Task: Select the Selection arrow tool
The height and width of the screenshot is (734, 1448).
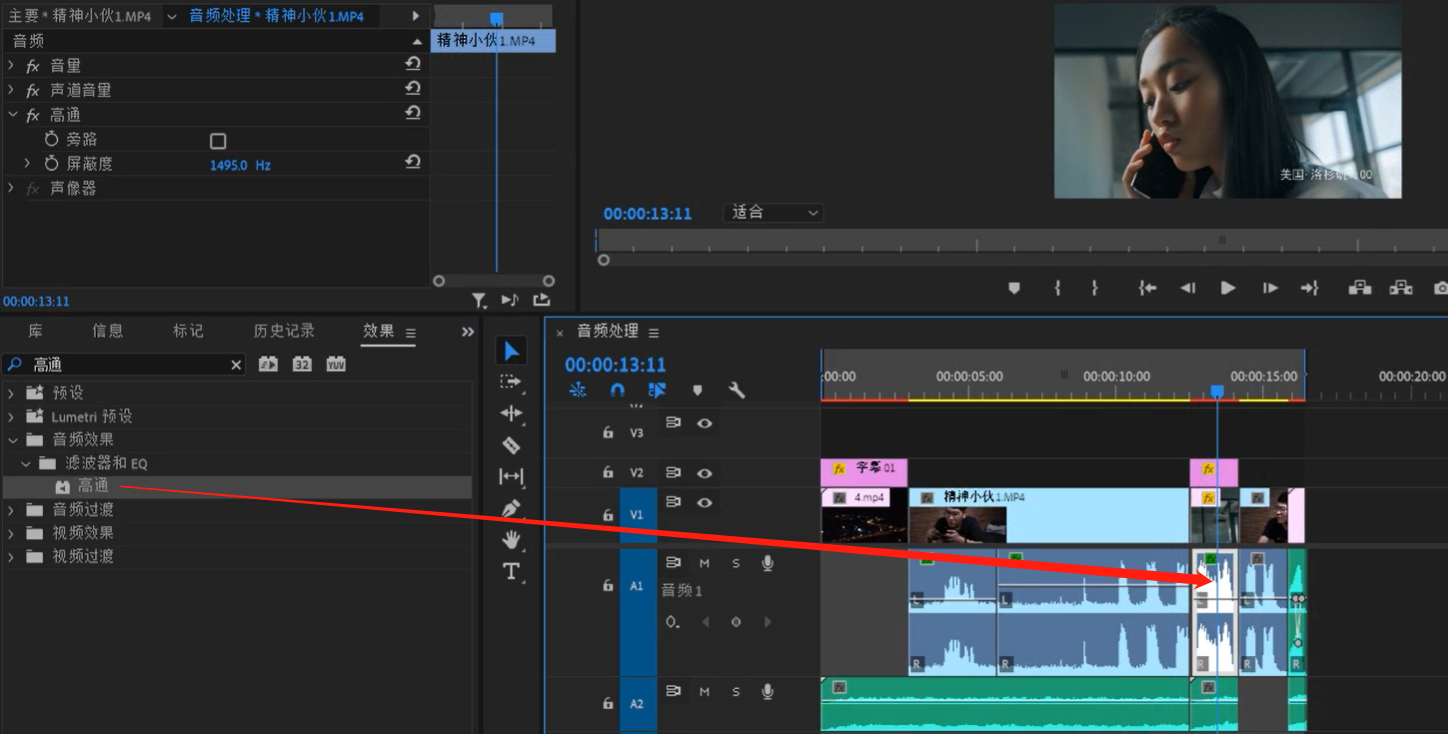Action: coord(511,351)
